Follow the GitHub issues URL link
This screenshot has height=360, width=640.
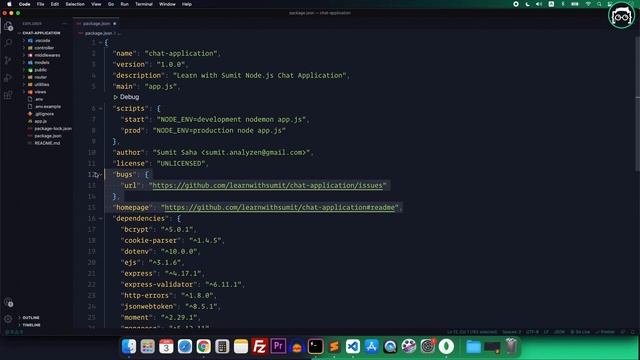click(x=267, y=185)
